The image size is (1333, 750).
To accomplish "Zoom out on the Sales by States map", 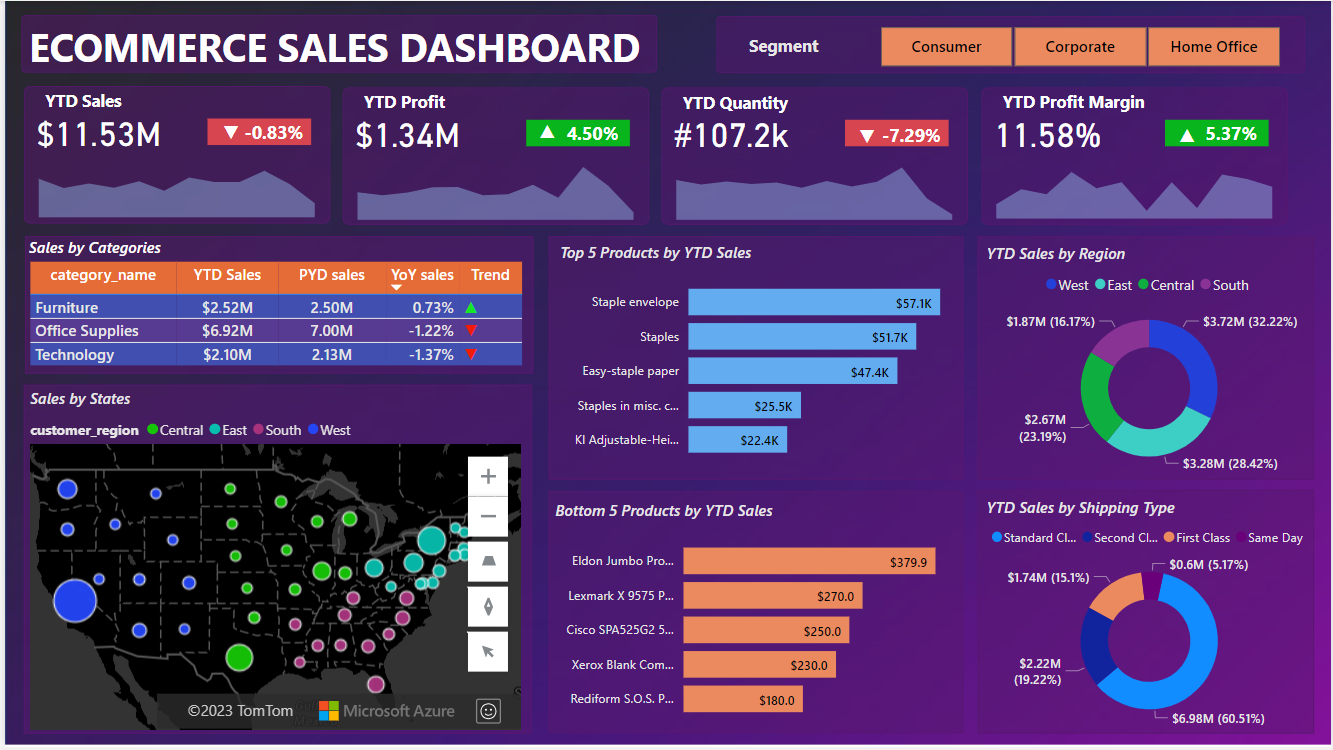I will point(488,517).
